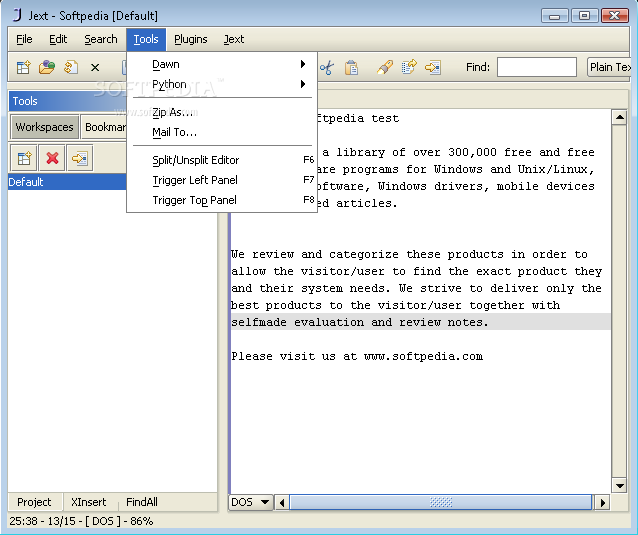Click the New file toolbar icon
The width and height of the screenshot is (638, 535).
click(x=24, y=67)
